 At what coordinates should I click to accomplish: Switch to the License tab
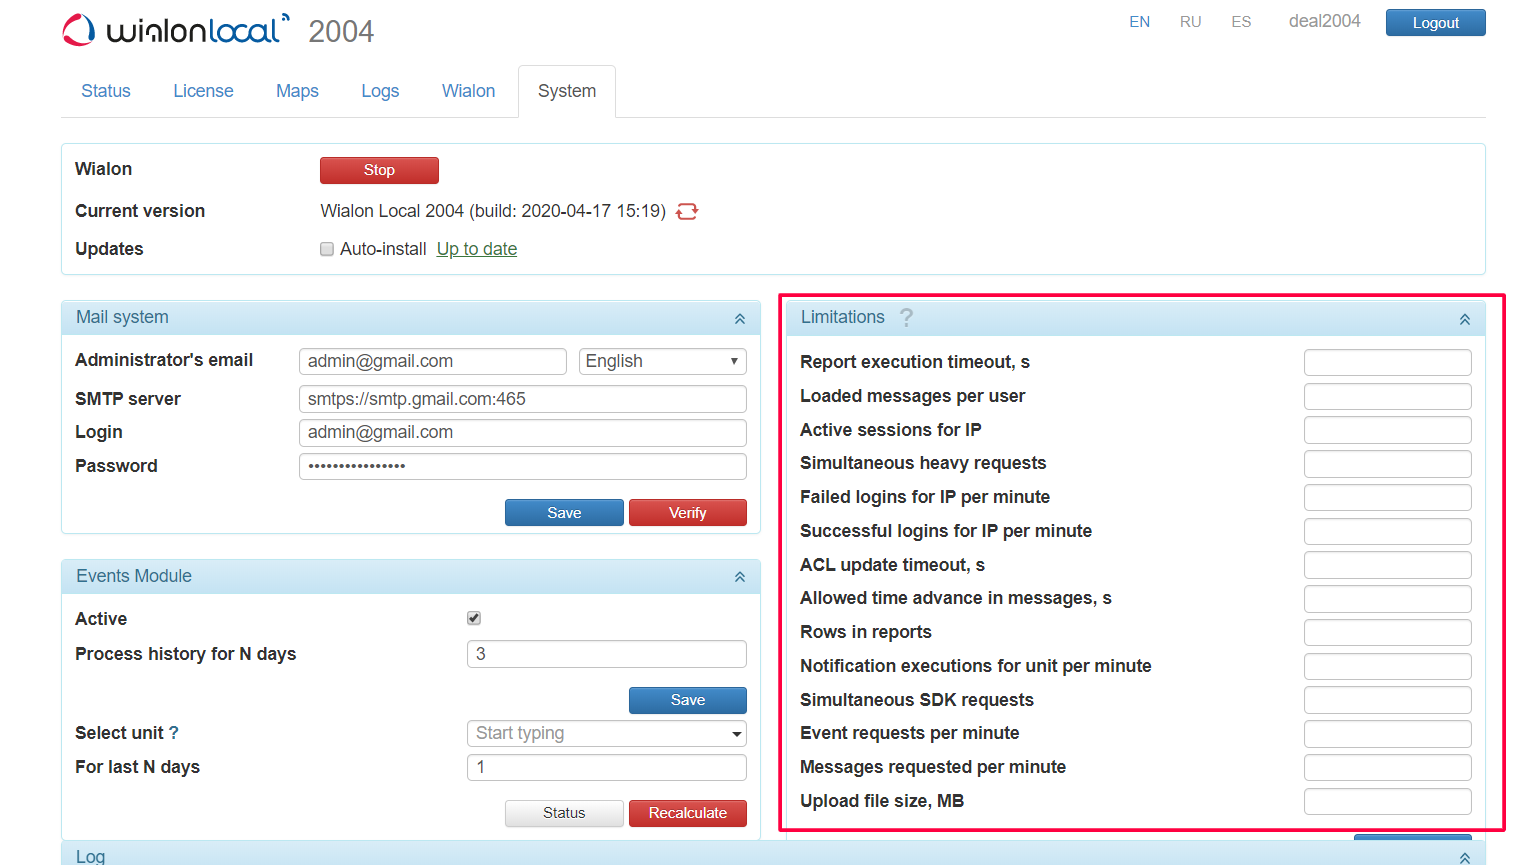coord(203,90)
